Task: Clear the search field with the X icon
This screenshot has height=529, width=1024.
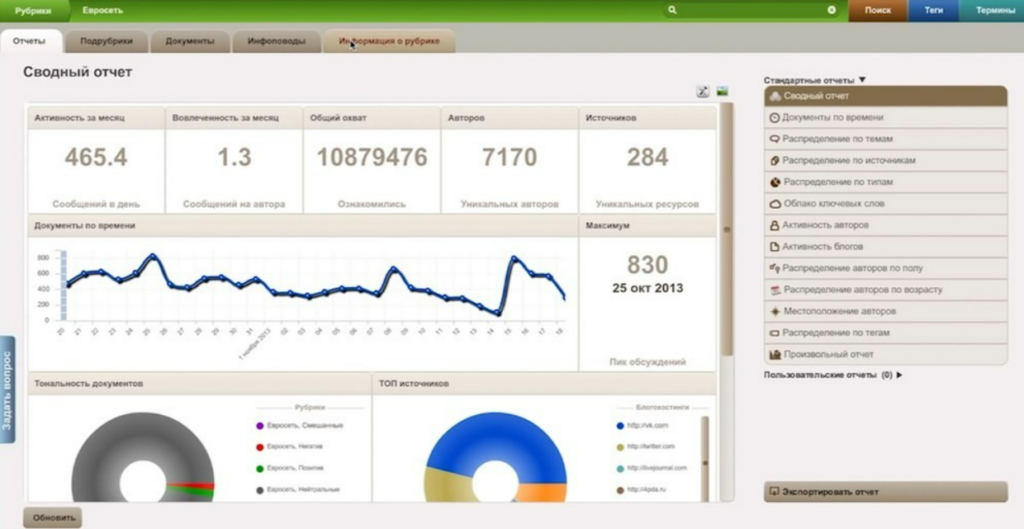Action: [x=831, y=10]
